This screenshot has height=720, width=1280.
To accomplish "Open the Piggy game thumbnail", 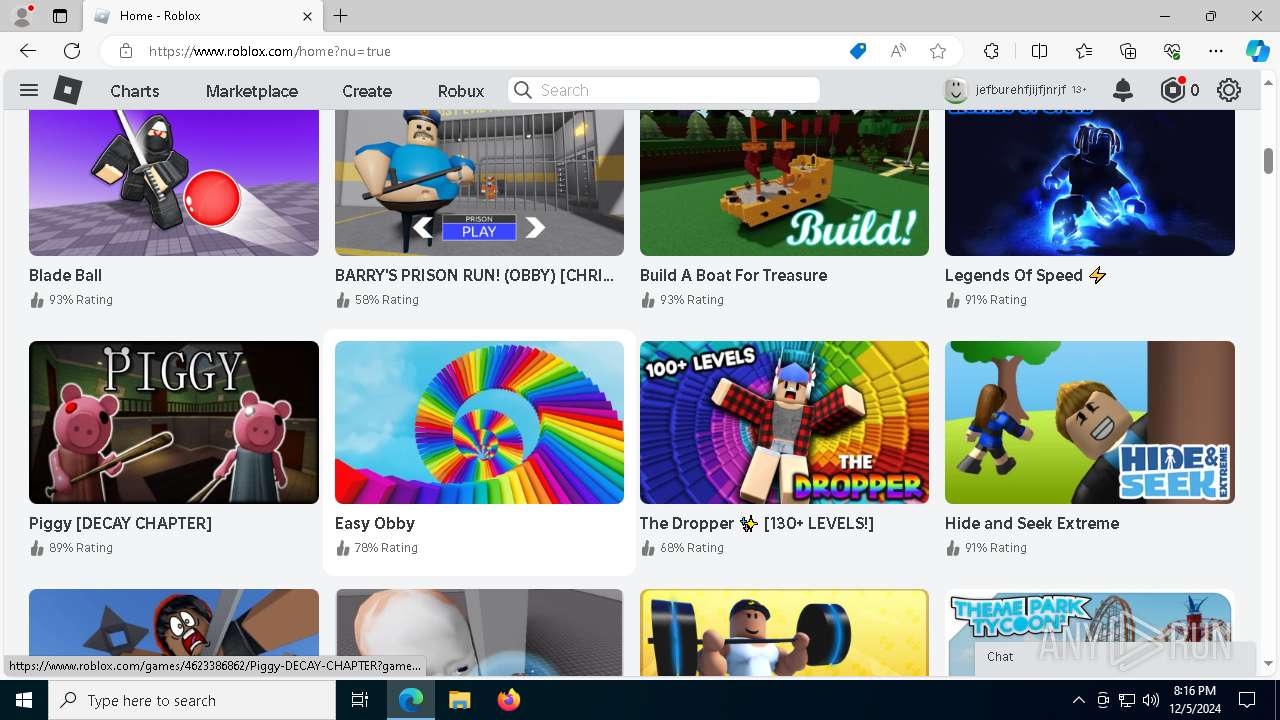I will [174, 422].
